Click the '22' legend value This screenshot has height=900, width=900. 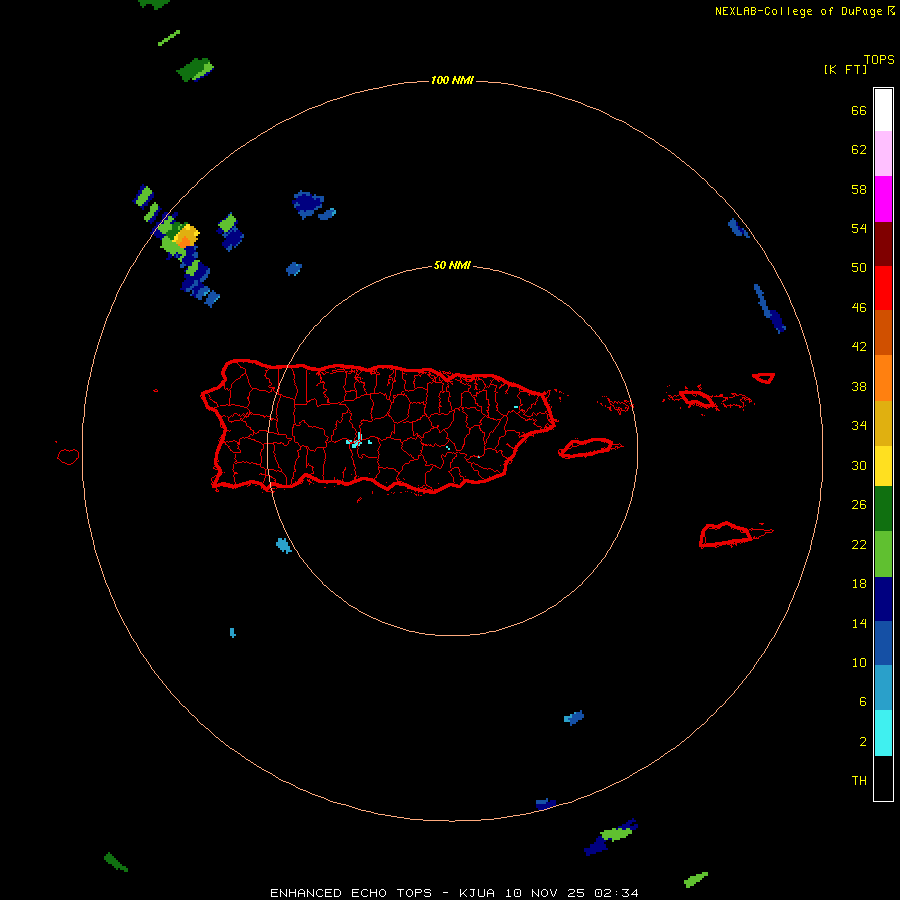[859, 544]
